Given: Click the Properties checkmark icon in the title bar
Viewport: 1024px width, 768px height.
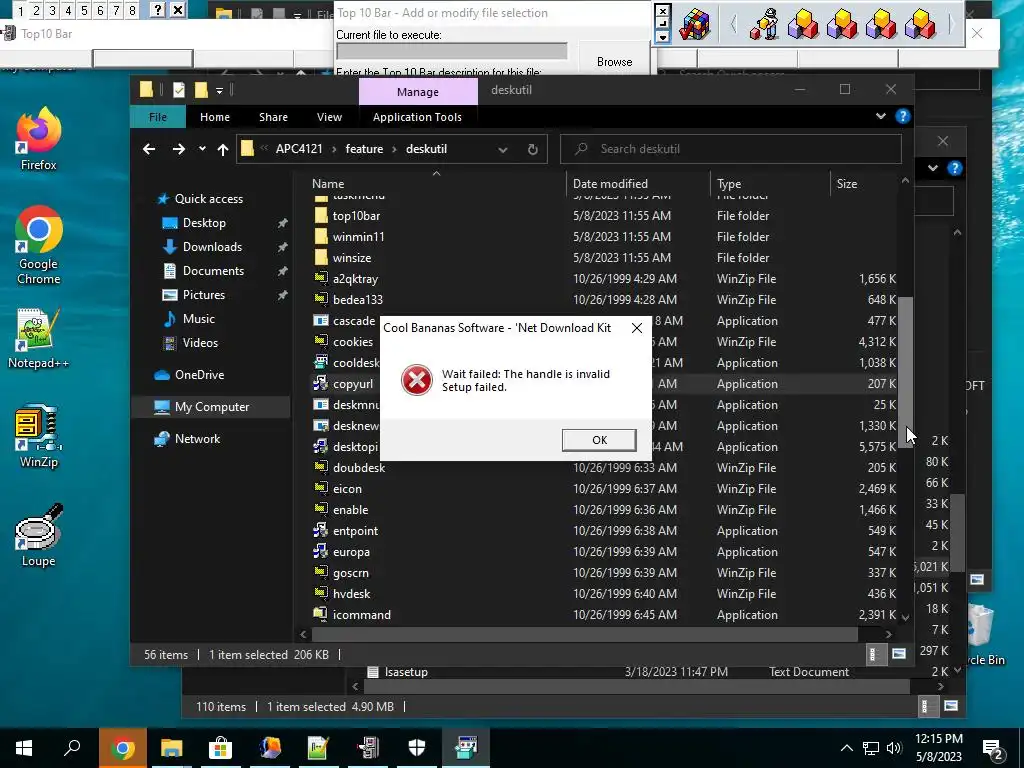Looking at the screenshot, I should coord(179,90).
